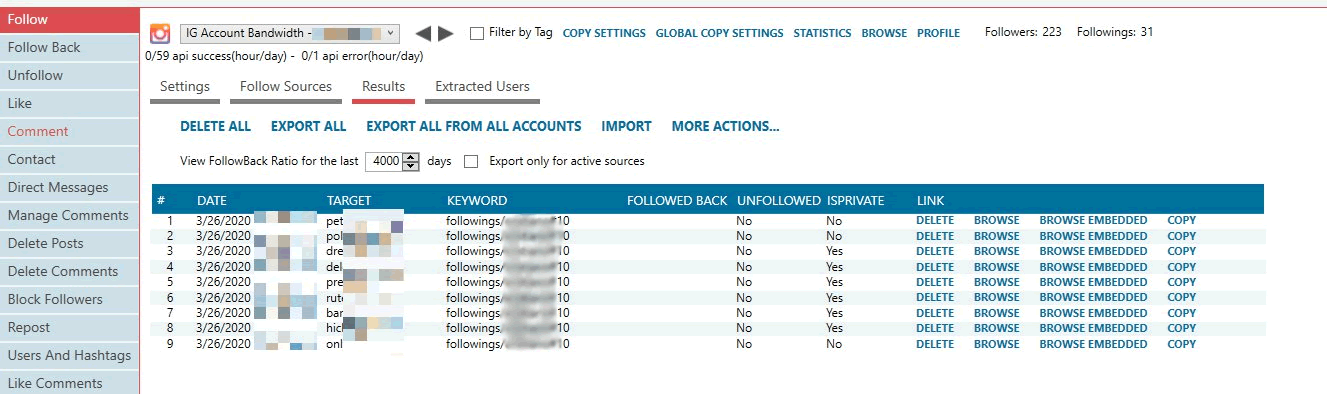Go to next account with right arrow
The height and width of the screenshot is (394, 1327).
click(x=446, y=33)
